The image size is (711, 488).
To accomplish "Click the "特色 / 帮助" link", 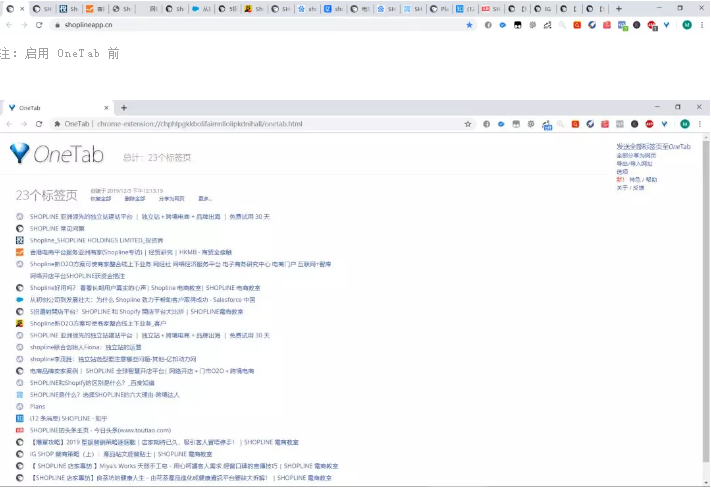I will tap(643, 180).
